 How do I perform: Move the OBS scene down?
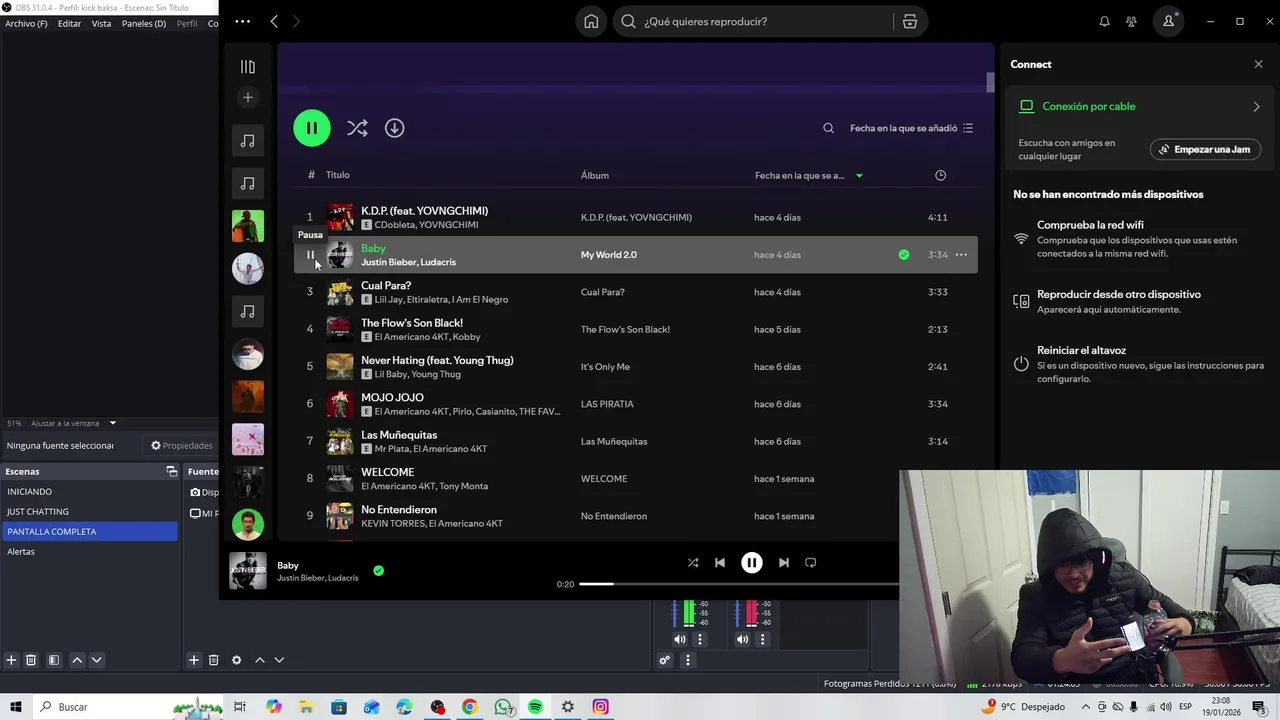click(97, 660)
